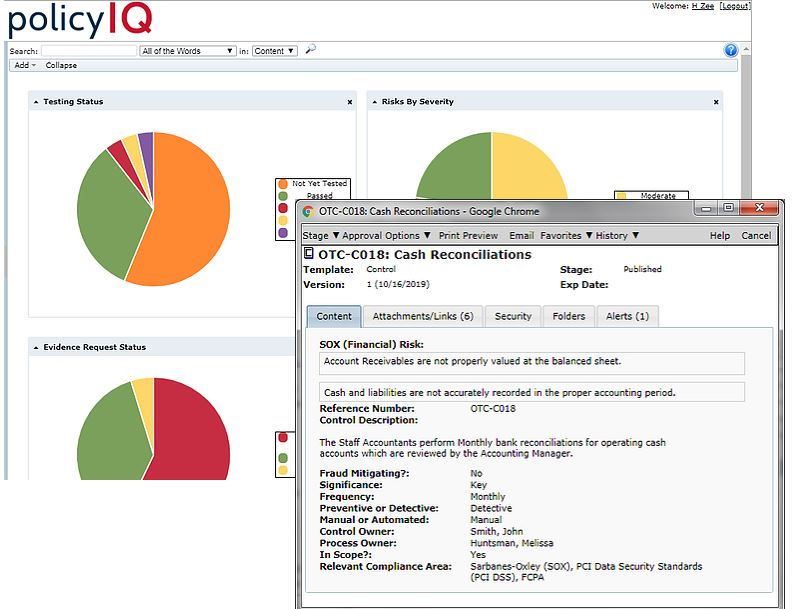Click the Reference Number value OTC-C018
The width and height of the screenshot is (793, 609).
coord(493,409)
